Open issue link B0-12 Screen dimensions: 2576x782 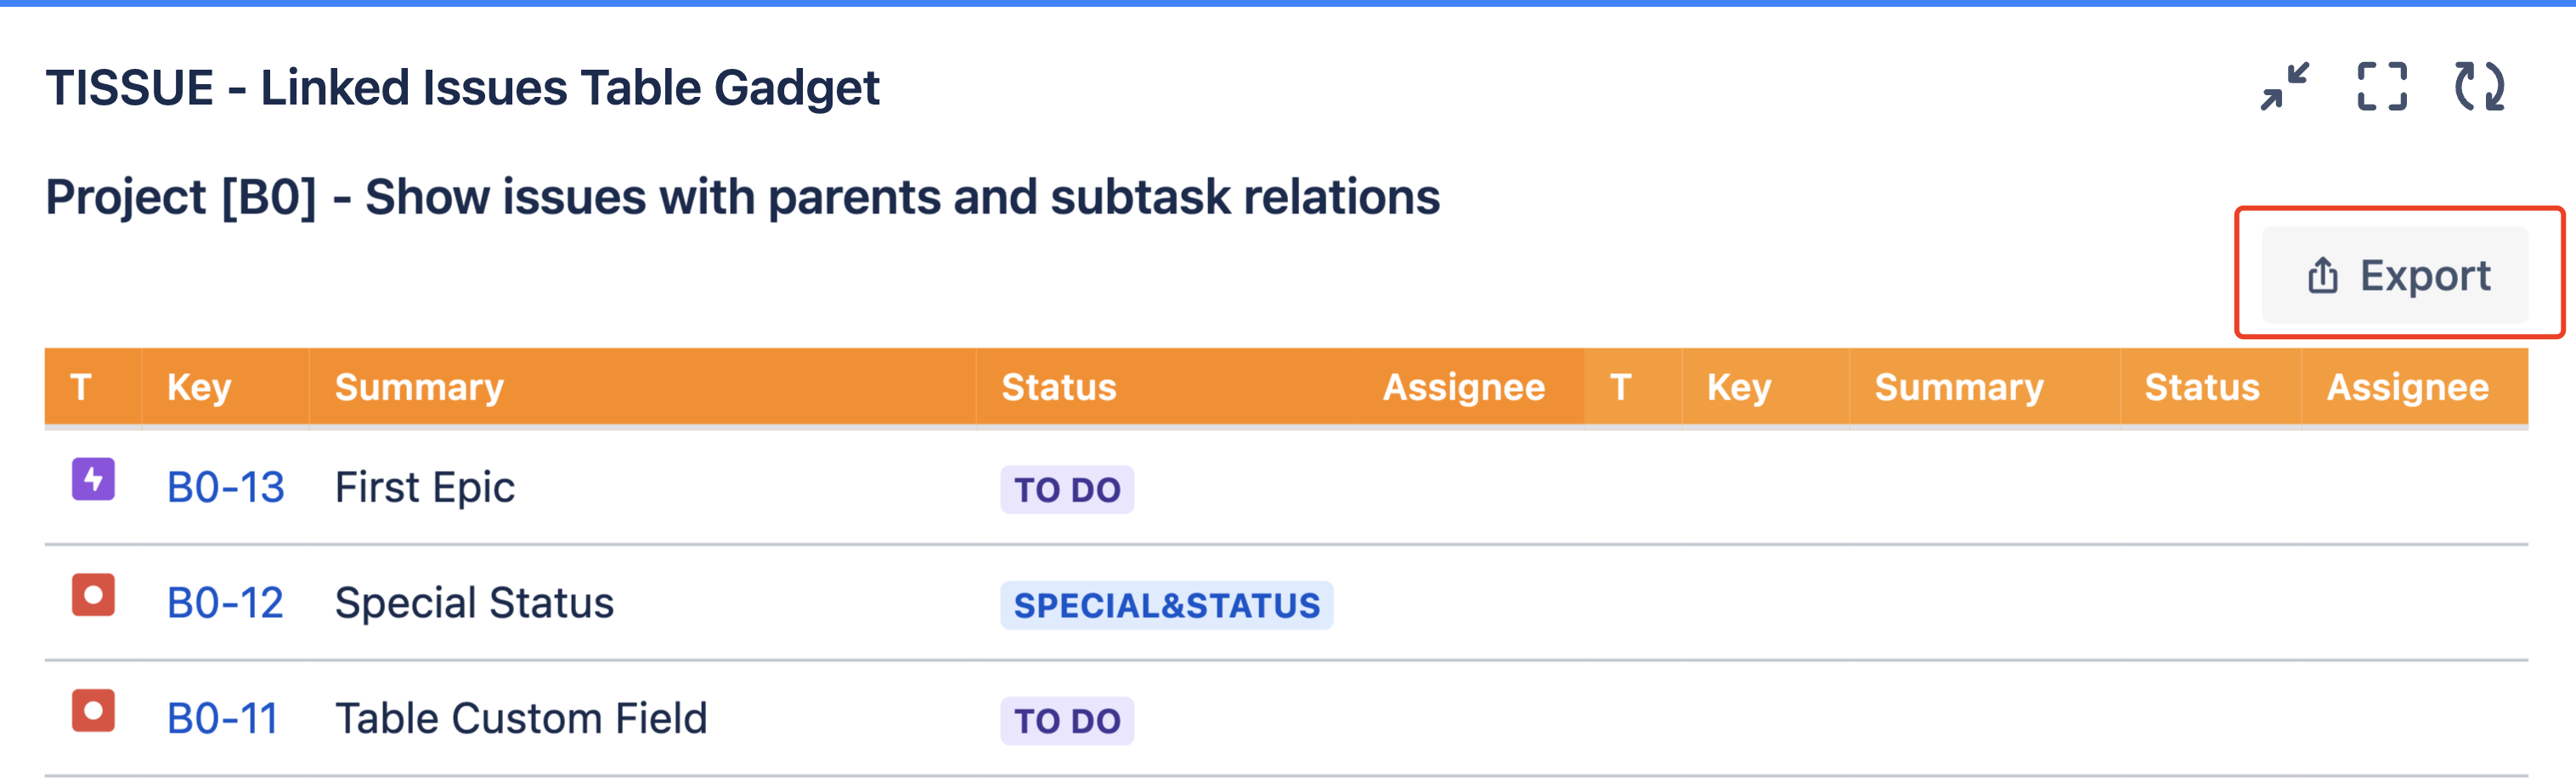[225, 603]
